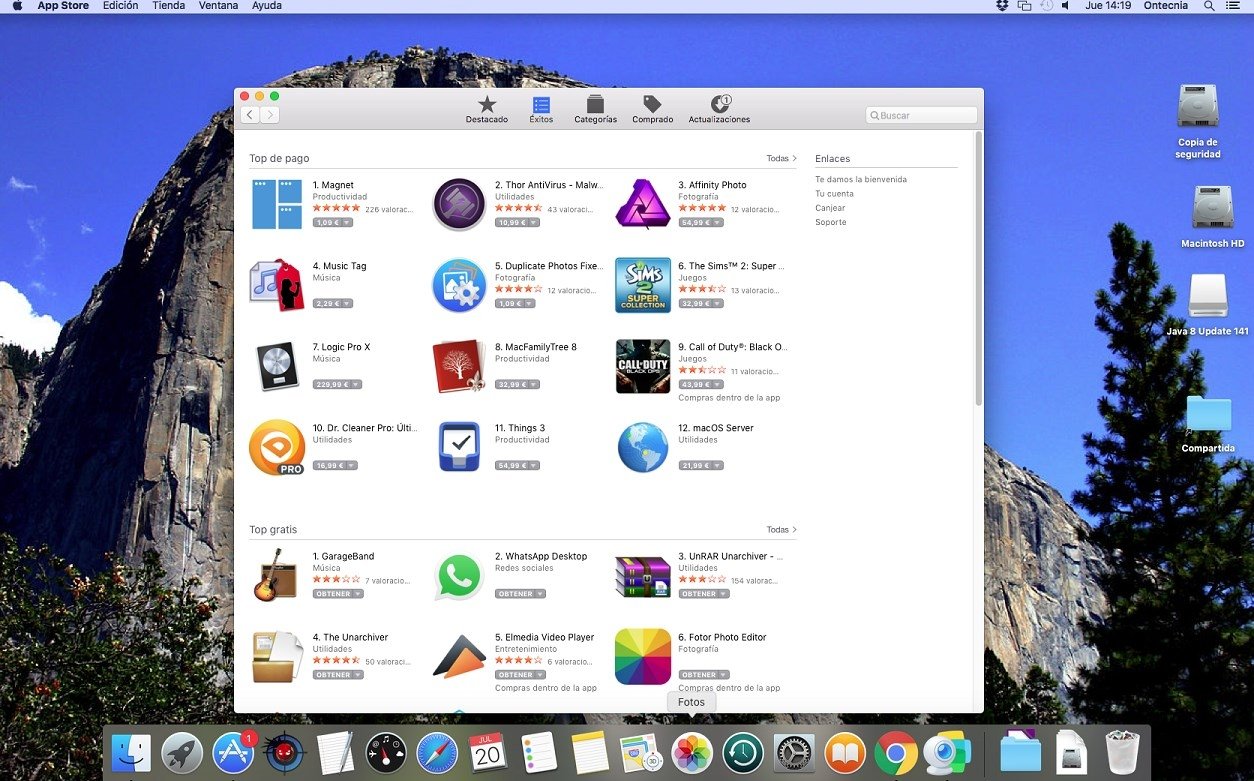
Task: Open the MacFamilyTree 8 icon
Action: pyautogui.click(x=459, y=366)
